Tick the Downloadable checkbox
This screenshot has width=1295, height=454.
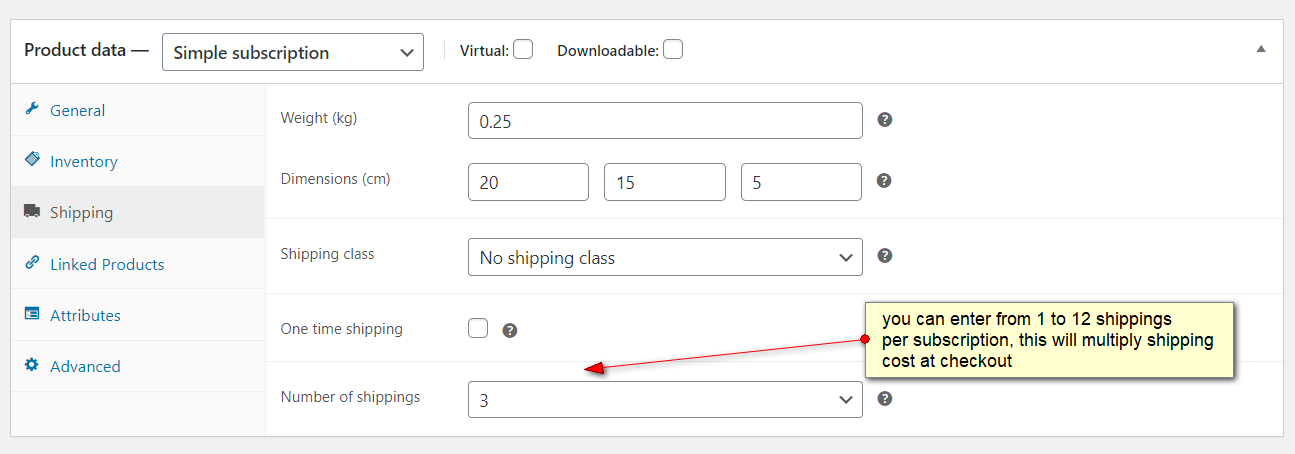673,49
